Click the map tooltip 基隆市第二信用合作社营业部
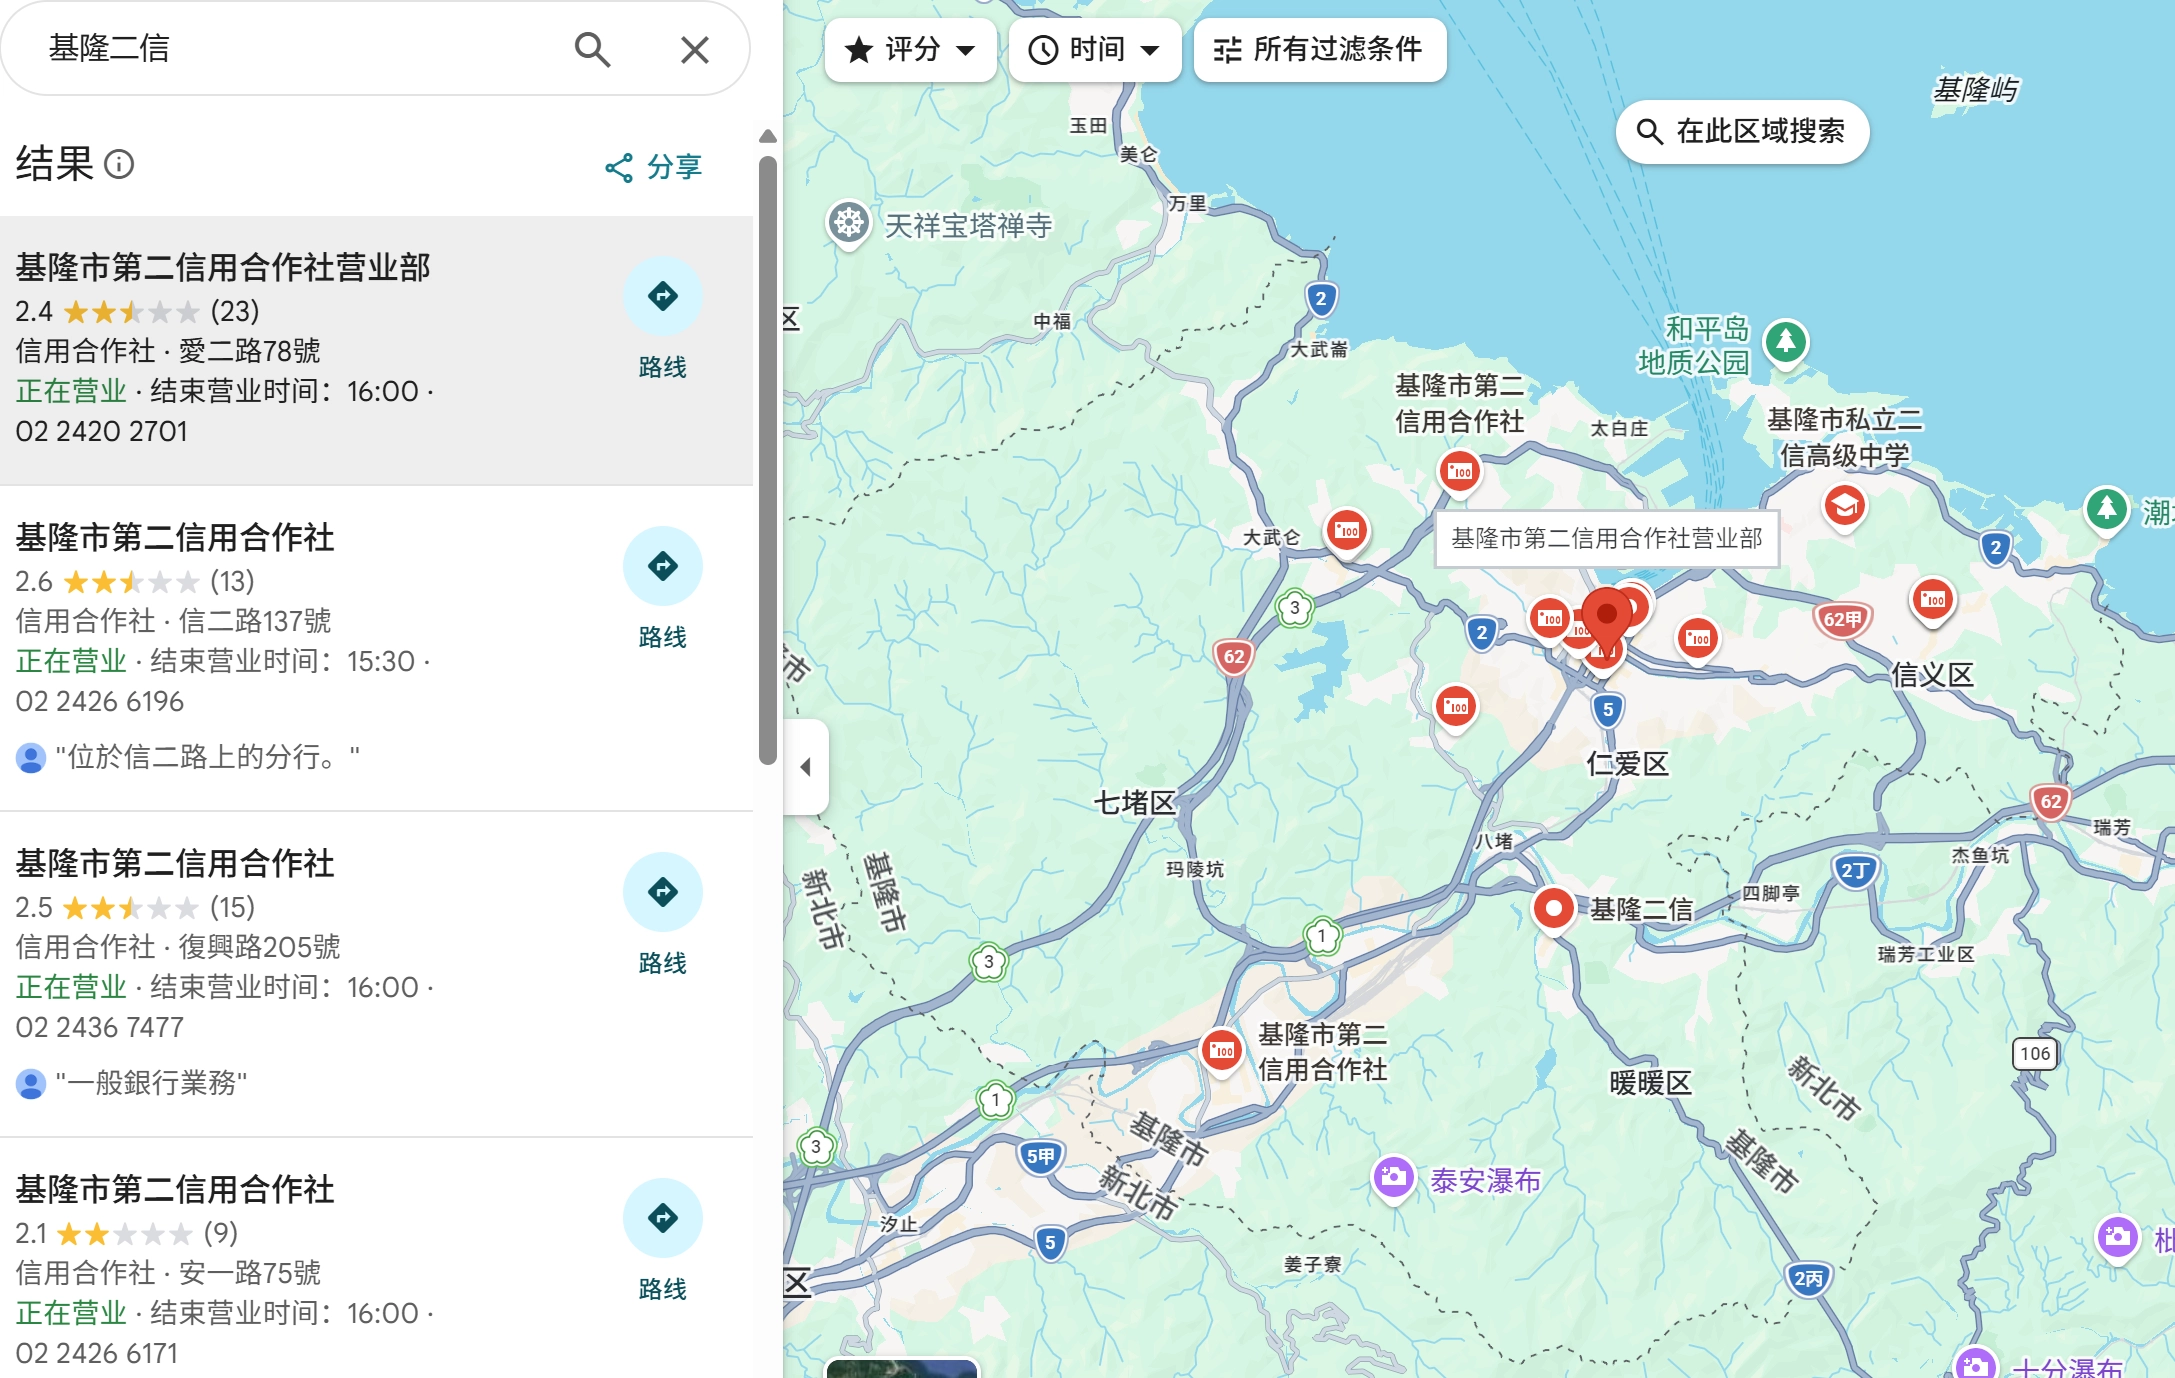 (1607, 539)
